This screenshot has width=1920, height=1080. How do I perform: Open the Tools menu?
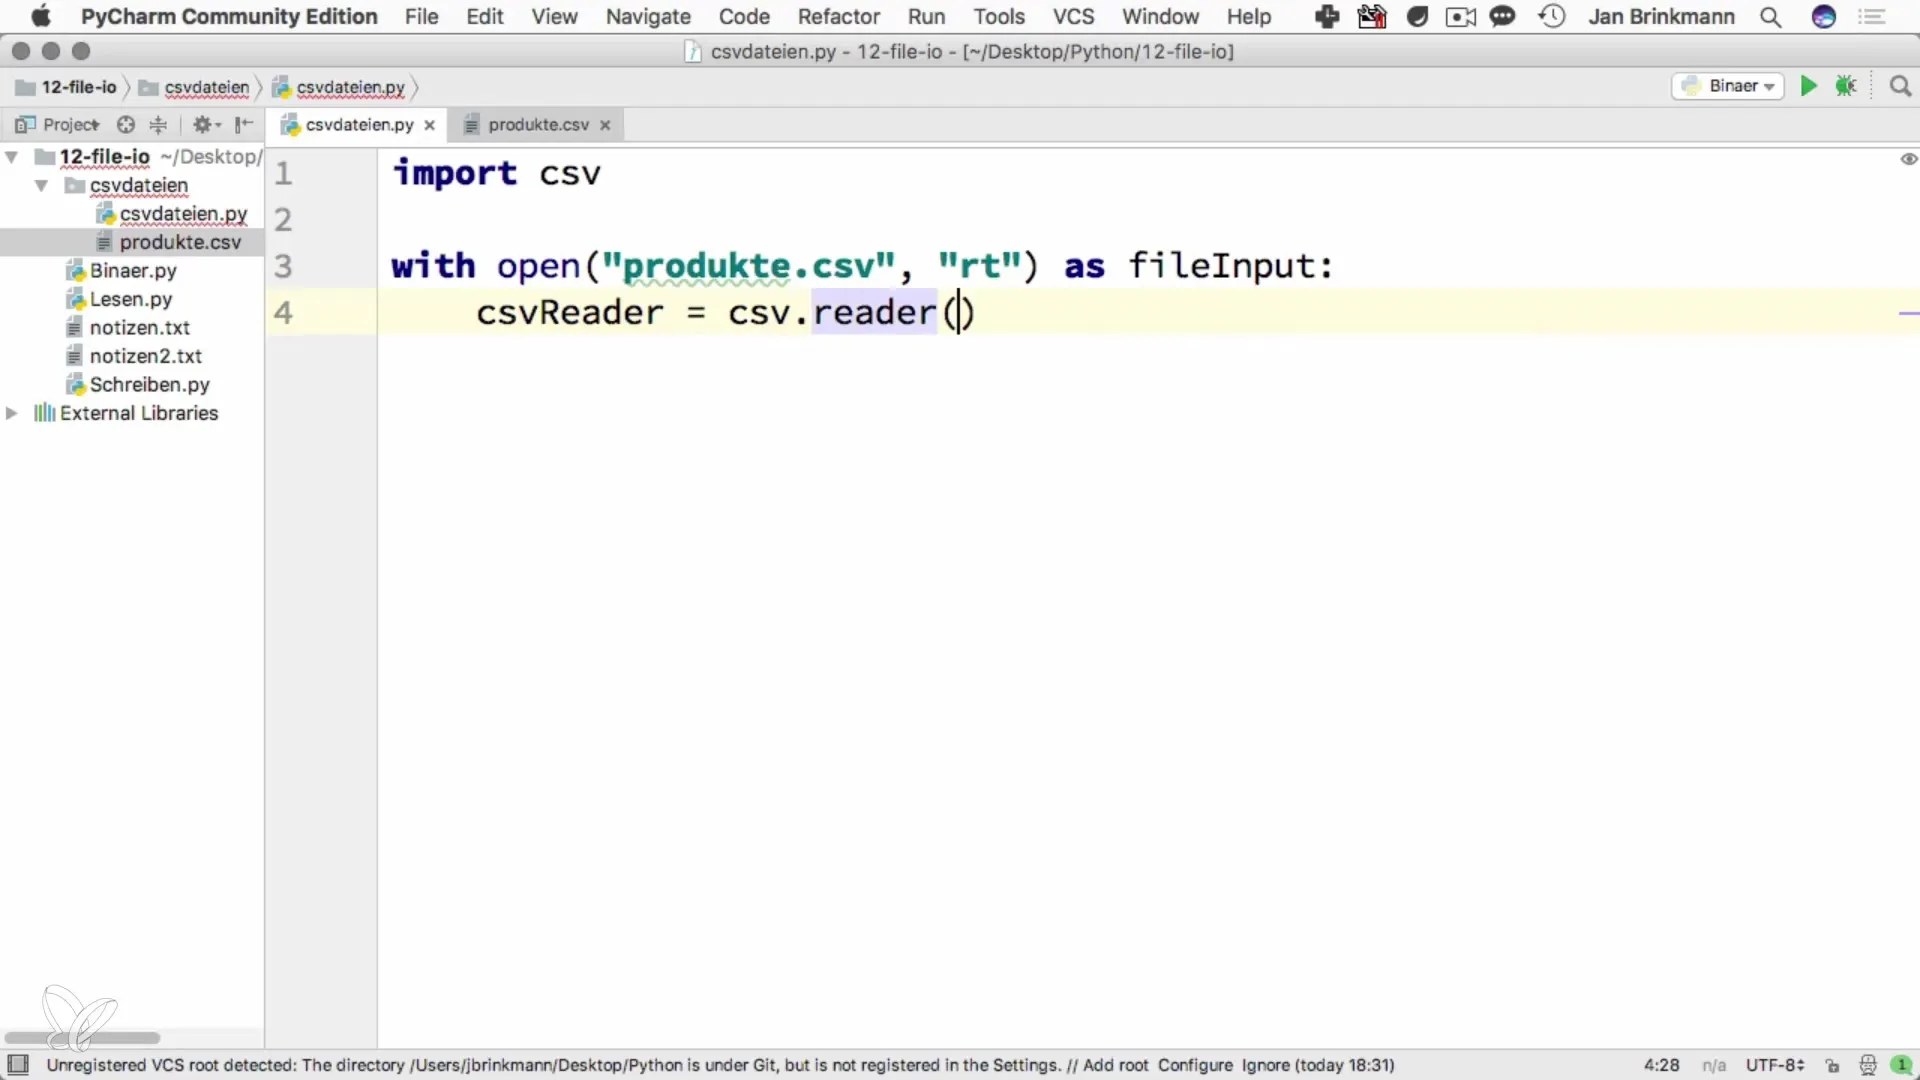click(x=999, y=17)
